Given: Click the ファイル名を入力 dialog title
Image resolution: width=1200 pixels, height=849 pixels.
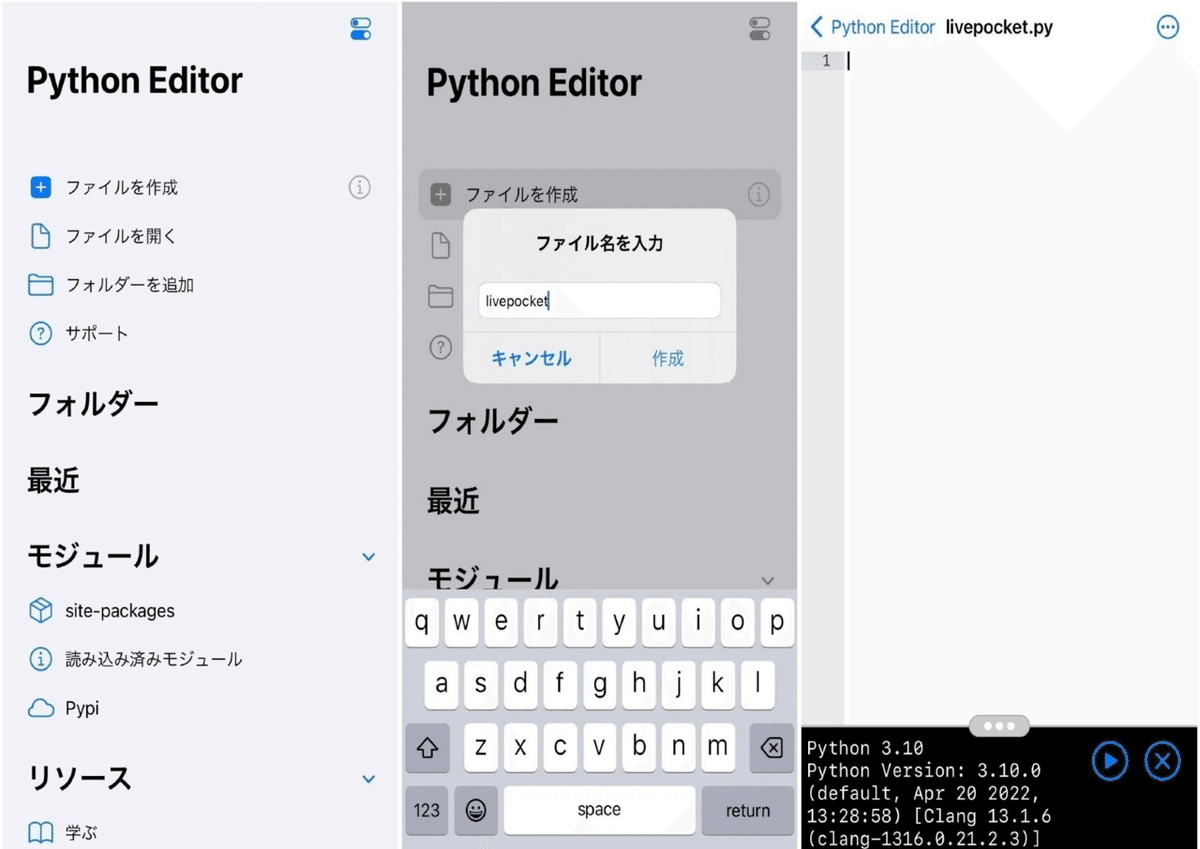Looking at the screenshot, I should (x=599, y=243).
